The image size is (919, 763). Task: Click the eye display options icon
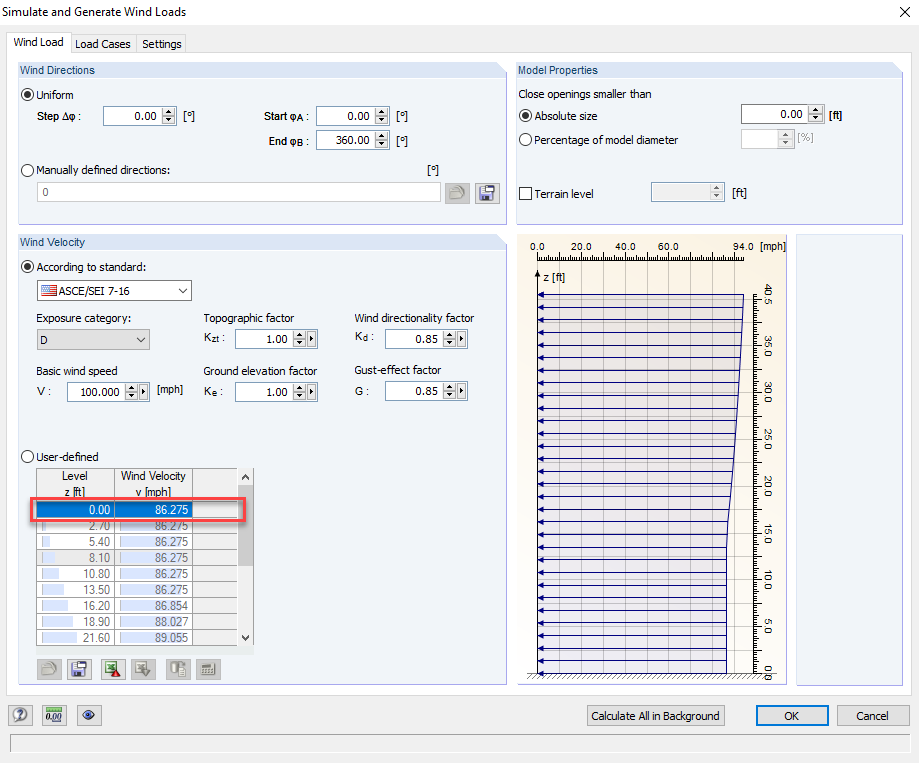[88, 715]
